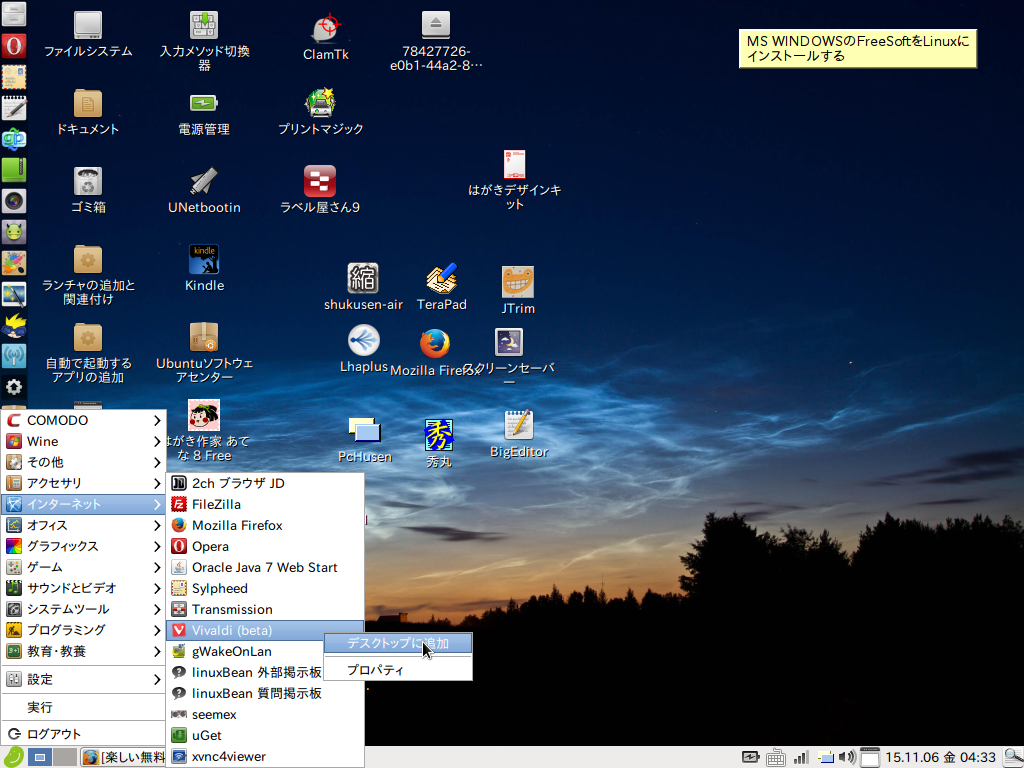The height and width of the screenshot is (768, 1024).
Task: Select gWakeOnLan menu entry
Action: [x=246, y=651]
